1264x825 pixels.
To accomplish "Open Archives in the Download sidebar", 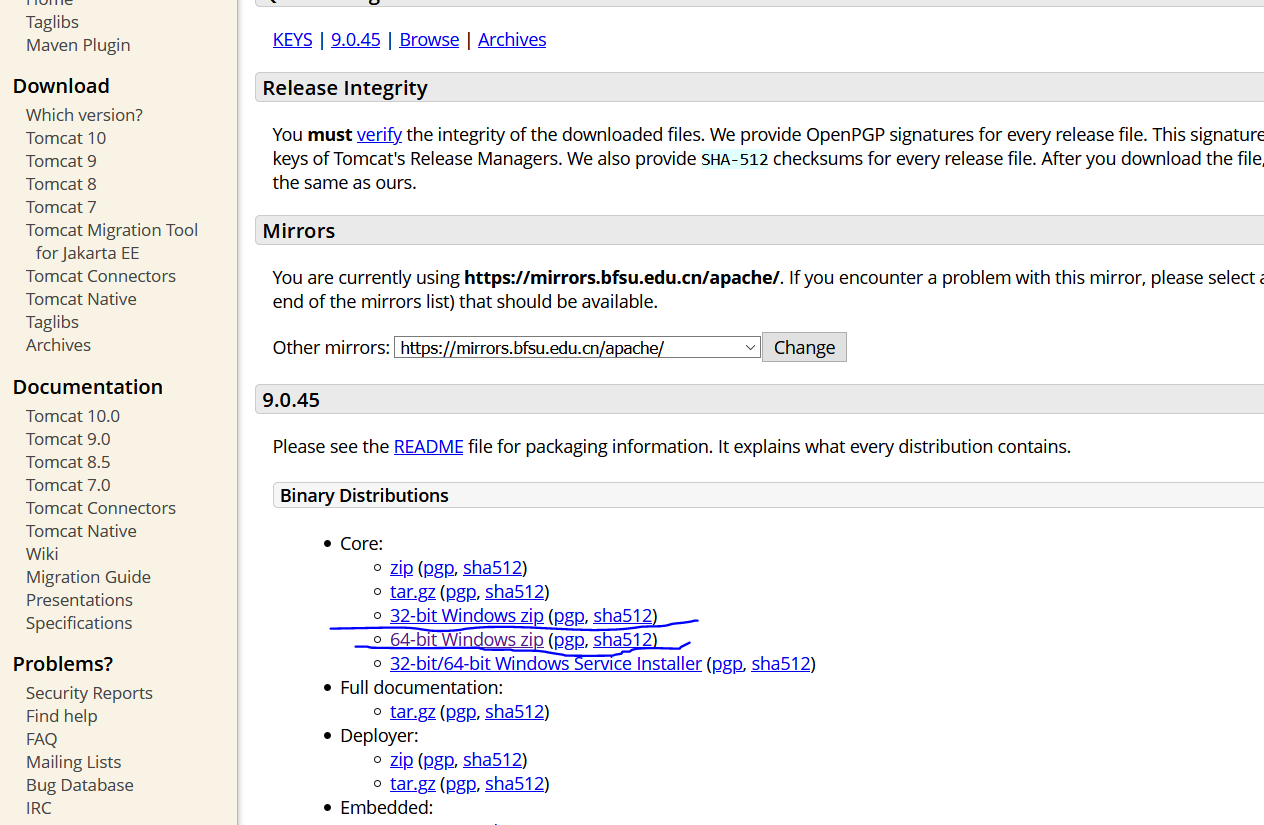I will point(58,345).
